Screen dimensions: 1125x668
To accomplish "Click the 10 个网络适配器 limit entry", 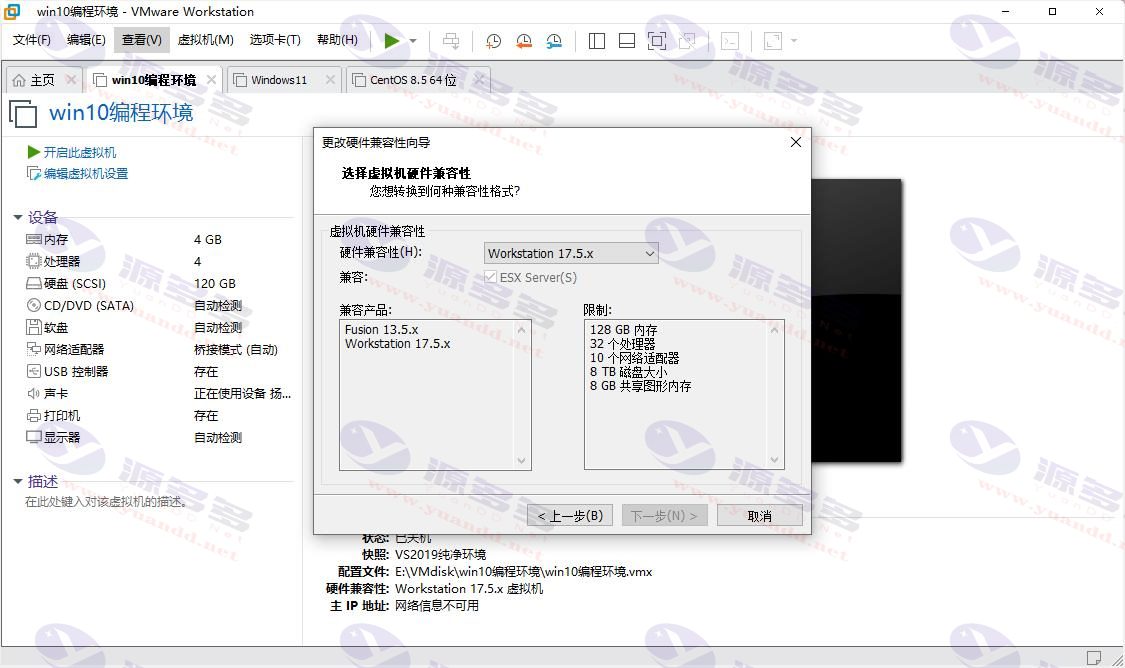I will coord(634,357).
